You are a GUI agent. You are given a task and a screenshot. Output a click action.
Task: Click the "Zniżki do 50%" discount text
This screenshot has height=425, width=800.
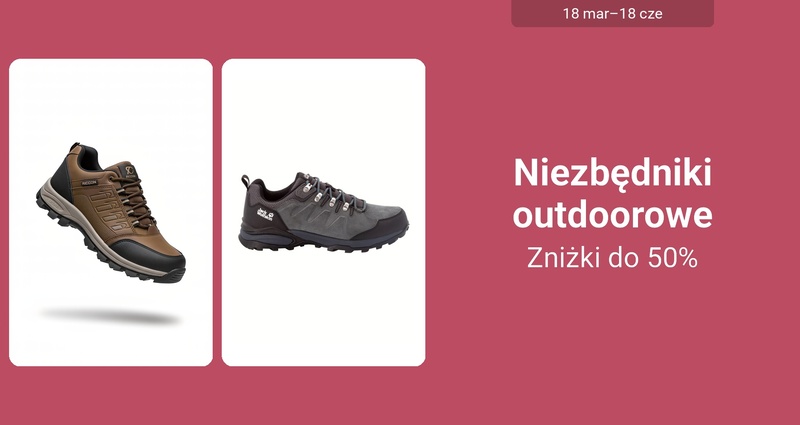[612, 258]
